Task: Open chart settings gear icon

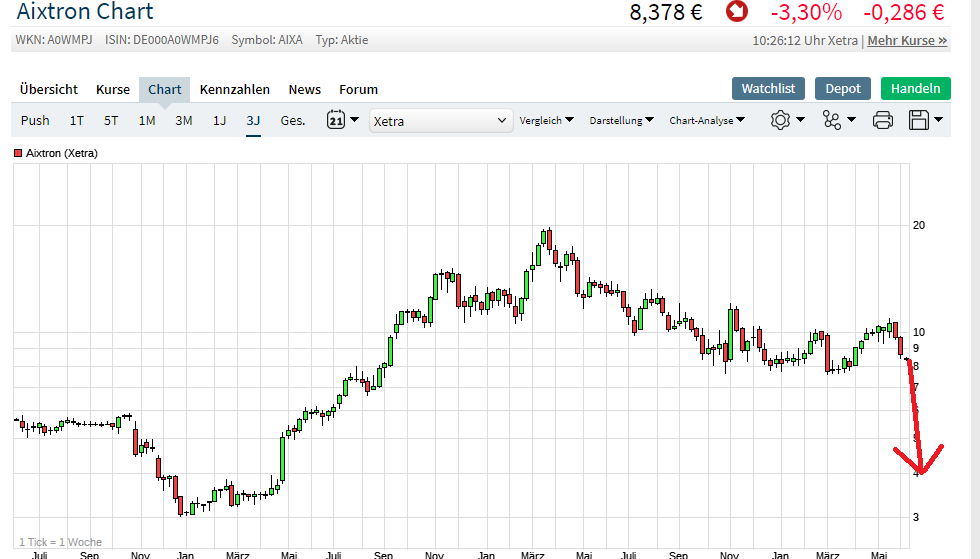Action: point(780,120)
